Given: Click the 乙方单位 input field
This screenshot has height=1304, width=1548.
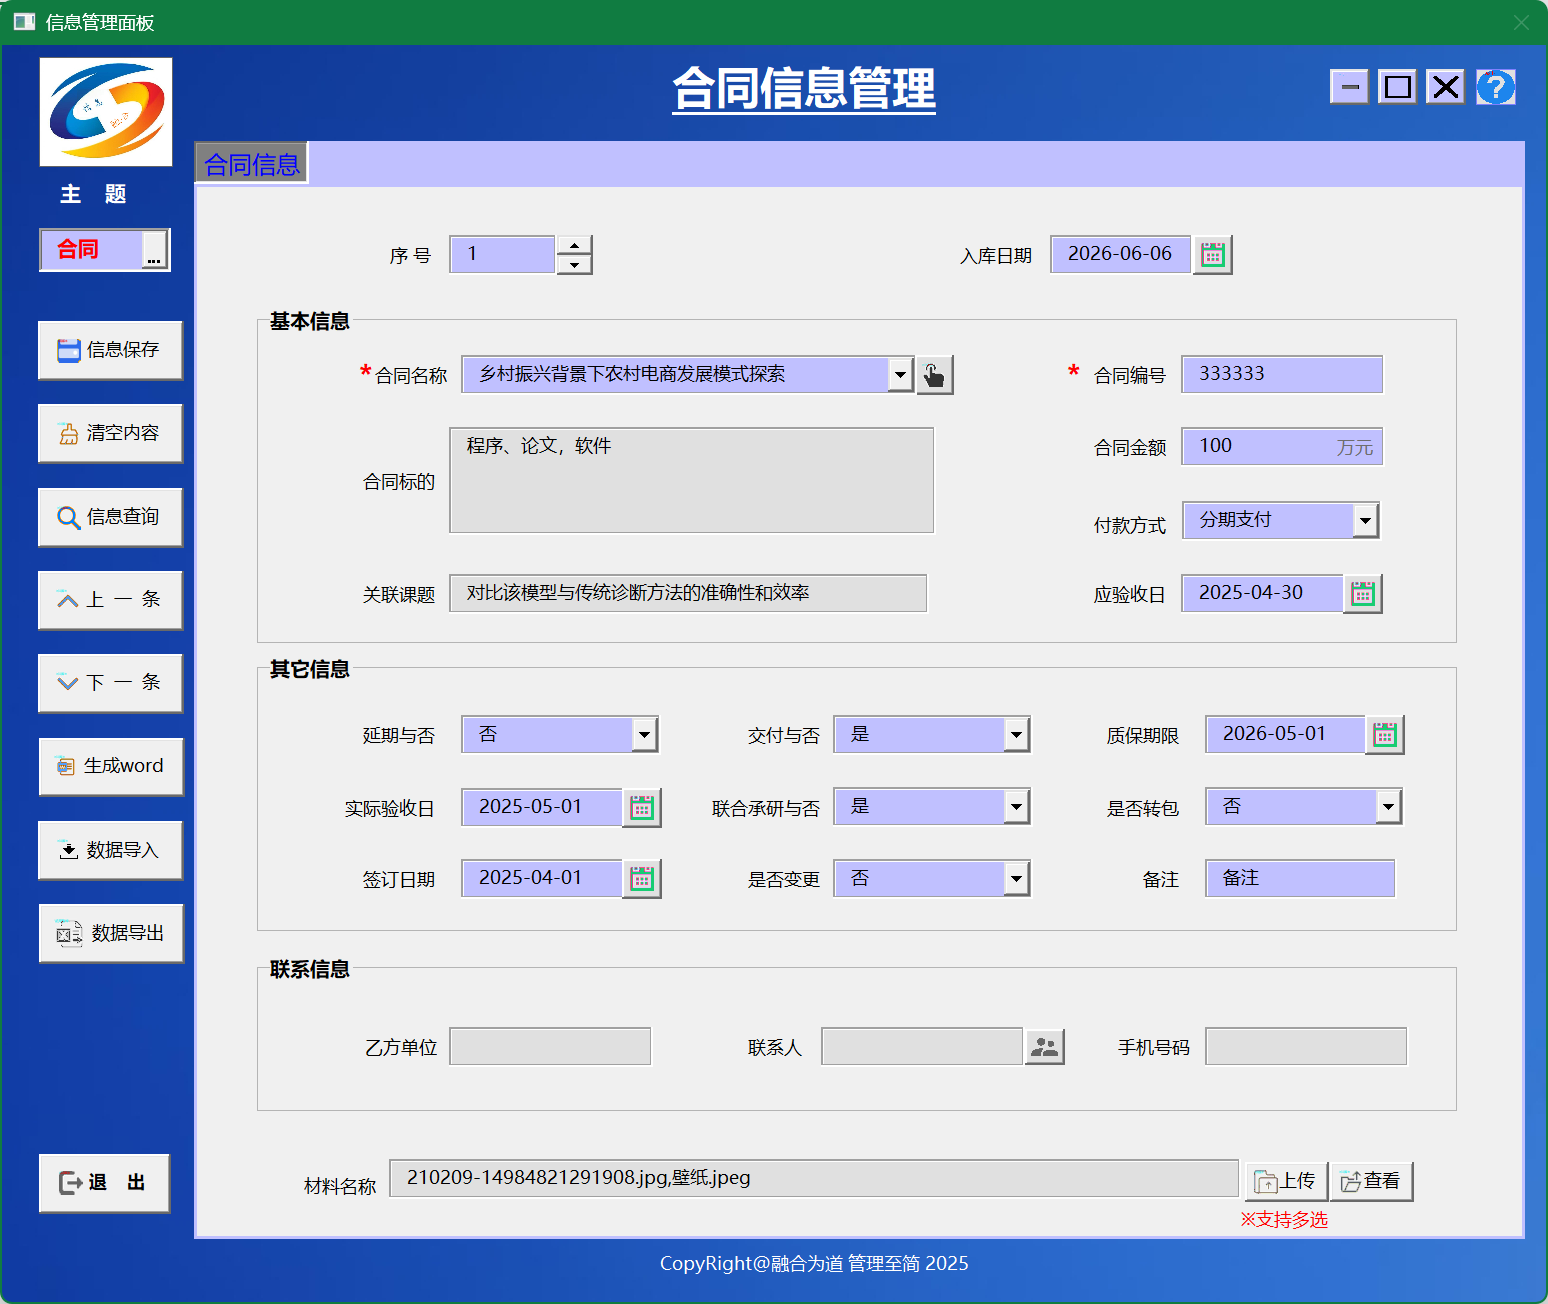Looking at the screenshot, I should 550,1046.
